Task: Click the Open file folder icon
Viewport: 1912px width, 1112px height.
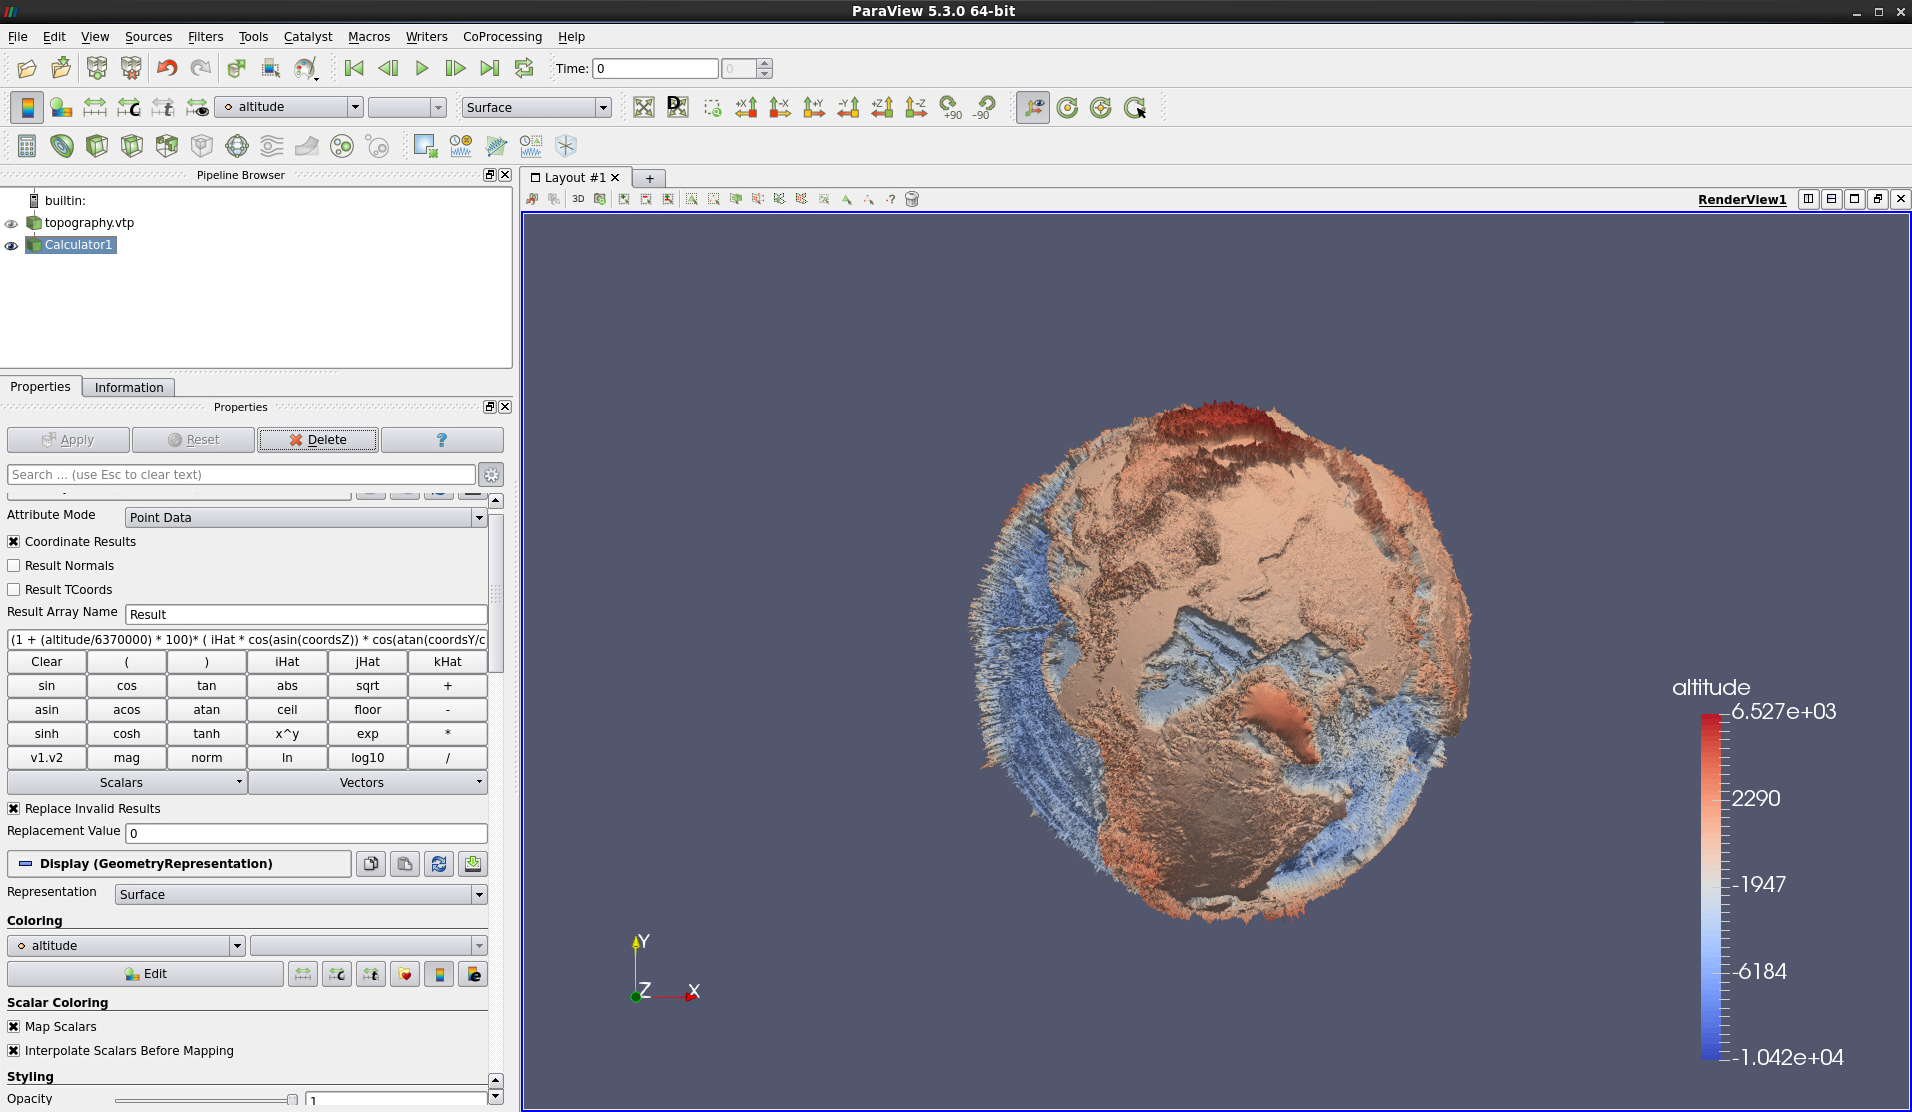Action: [x=27, y=69]
